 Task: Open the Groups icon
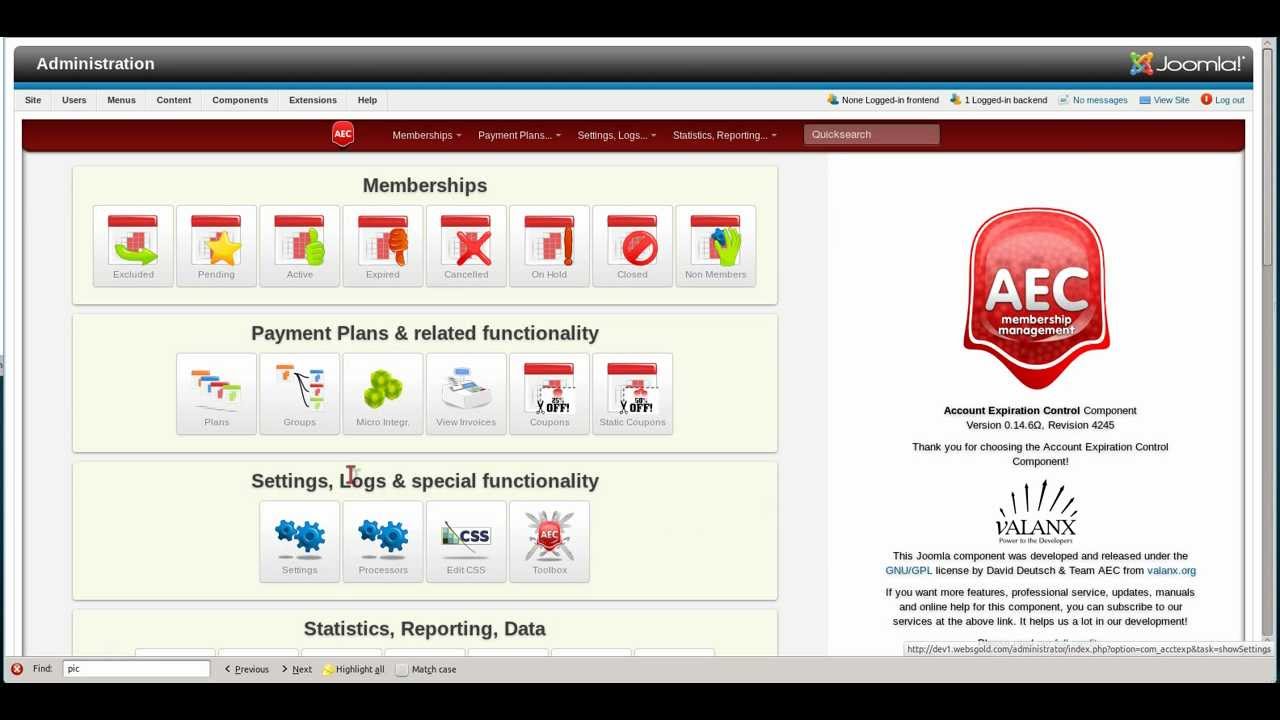(x=299, y=394)
